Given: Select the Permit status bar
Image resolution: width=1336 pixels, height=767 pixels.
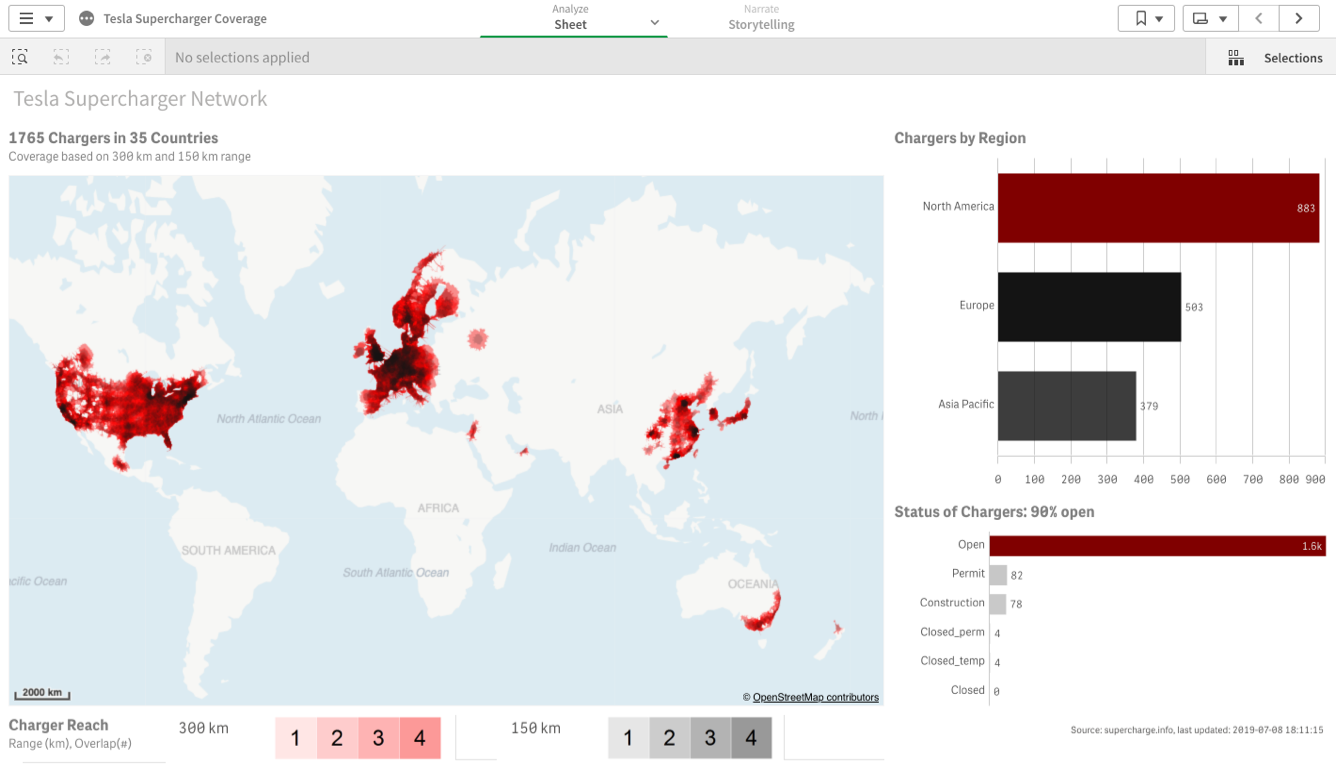Looking at the screenshot, I should pos(998,575).
